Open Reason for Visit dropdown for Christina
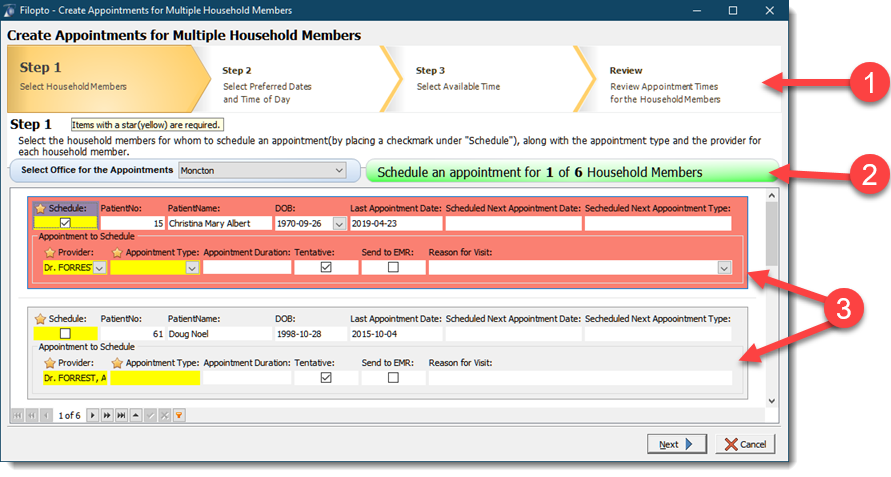The height and width of the screenshot is (477, 891). (723, 268)
